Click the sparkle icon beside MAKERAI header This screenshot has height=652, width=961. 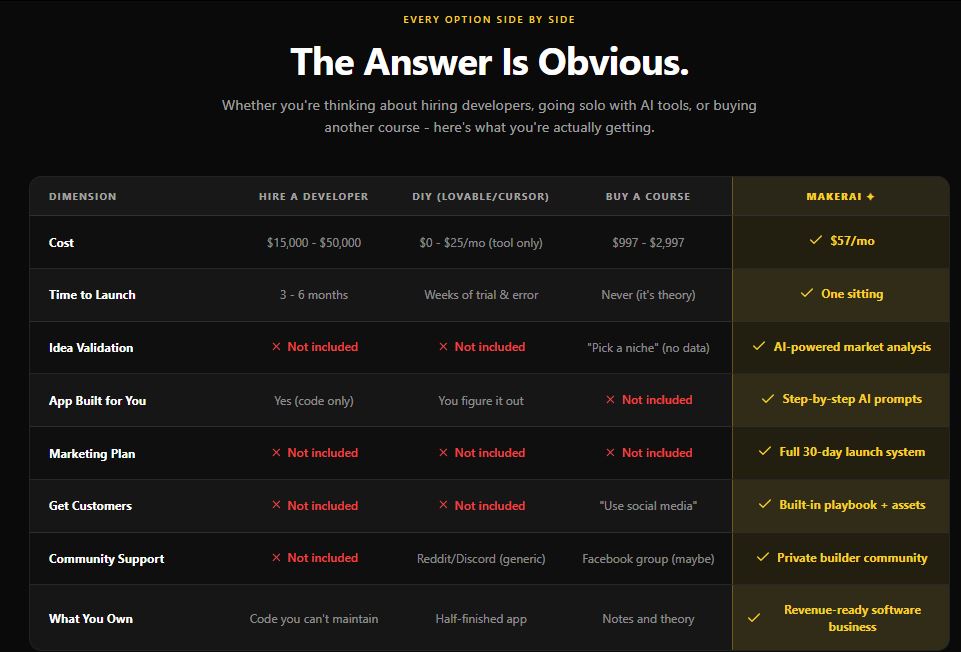coord(870,197)
